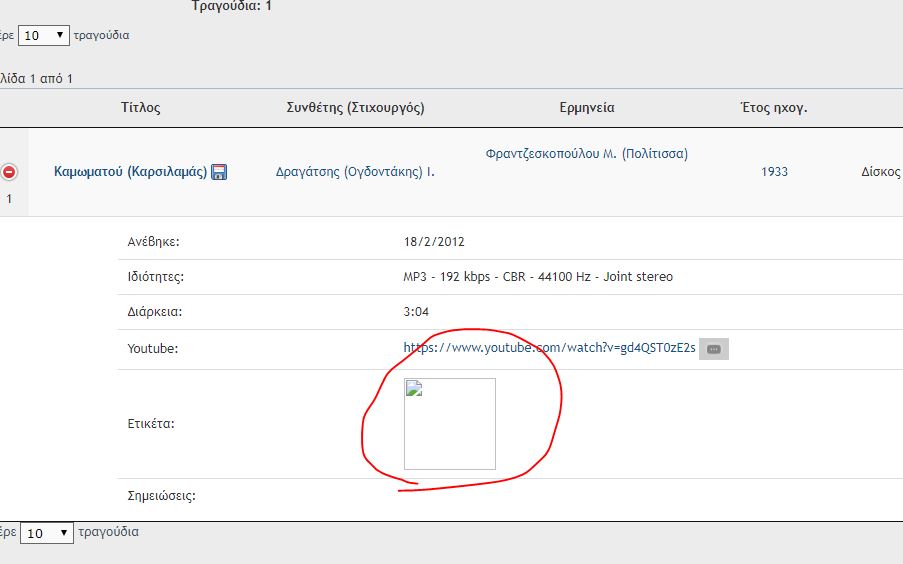
Task: Open the song Καμωματού (Καρσιλαμάς) link
Action: [130, 172]
